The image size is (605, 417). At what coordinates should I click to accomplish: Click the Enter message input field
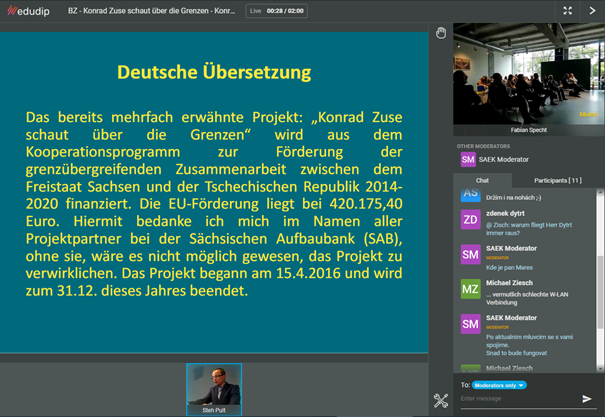[x=519, y=398]
